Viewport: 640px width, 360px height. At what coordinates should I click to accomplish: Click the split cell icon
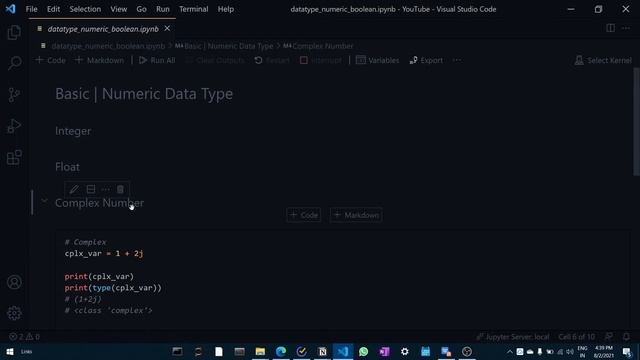click(91, 189)
